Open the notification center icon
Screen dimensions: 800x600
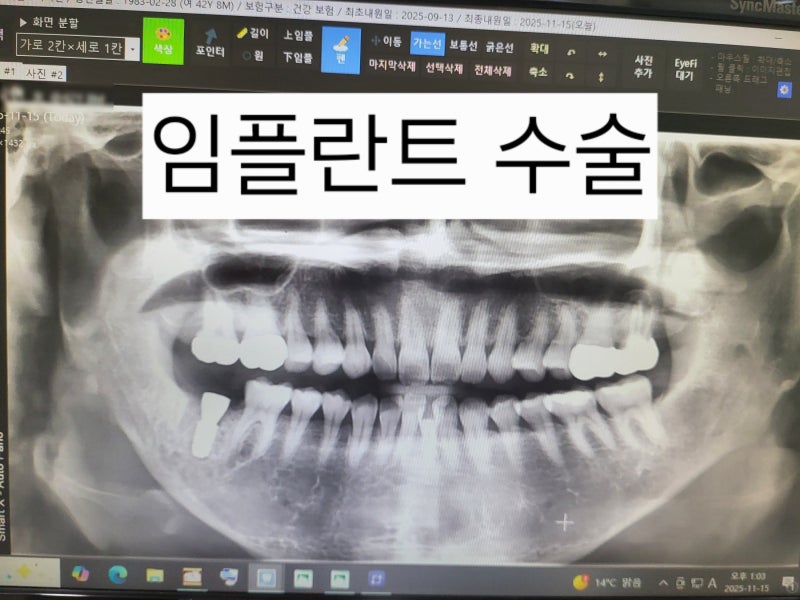tap(789, 584)
